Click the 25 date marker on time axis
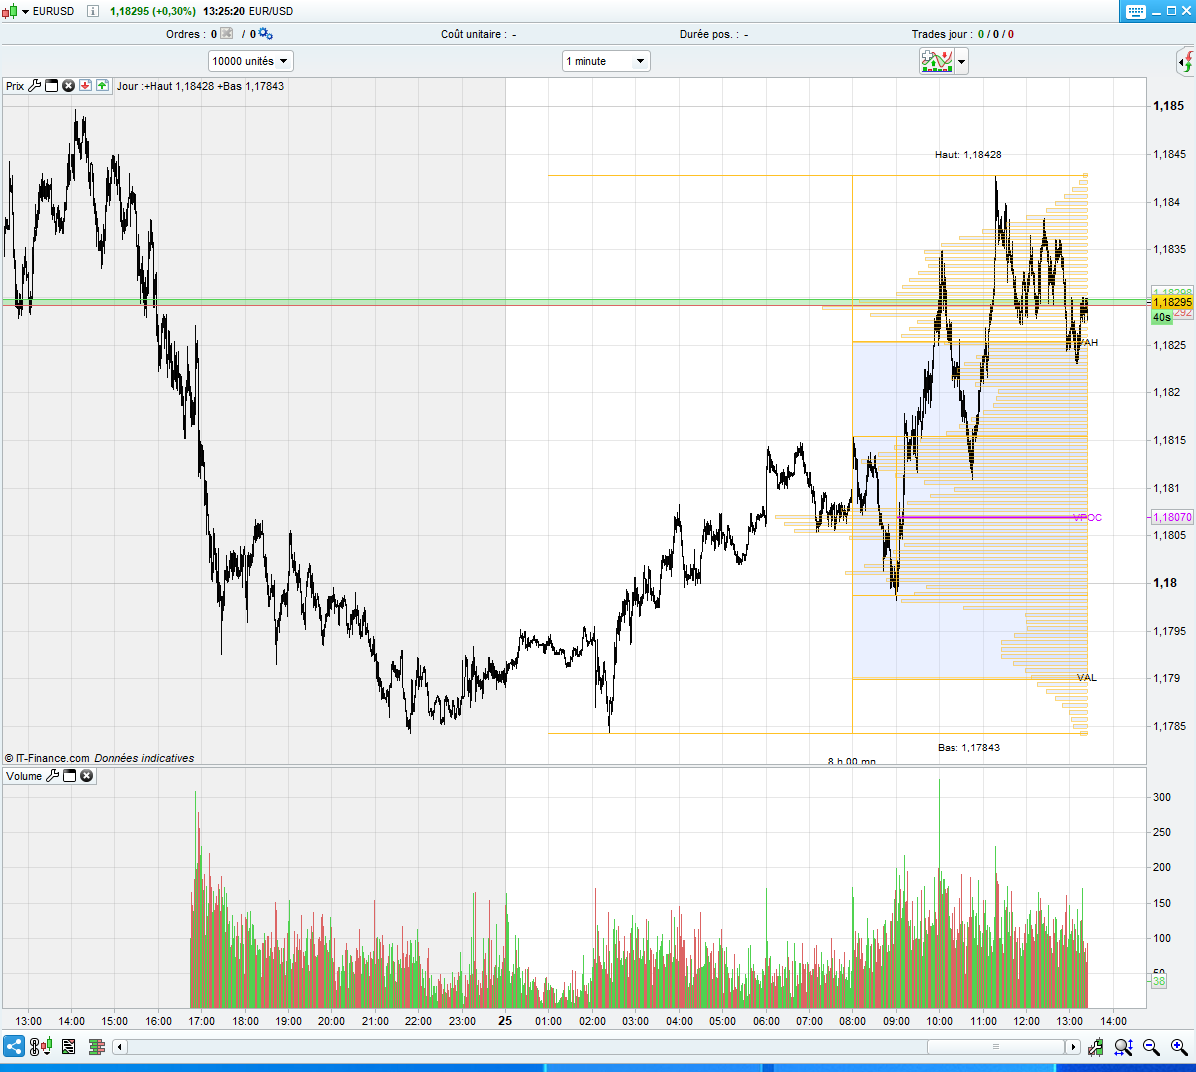 [x=505, y=1021]
